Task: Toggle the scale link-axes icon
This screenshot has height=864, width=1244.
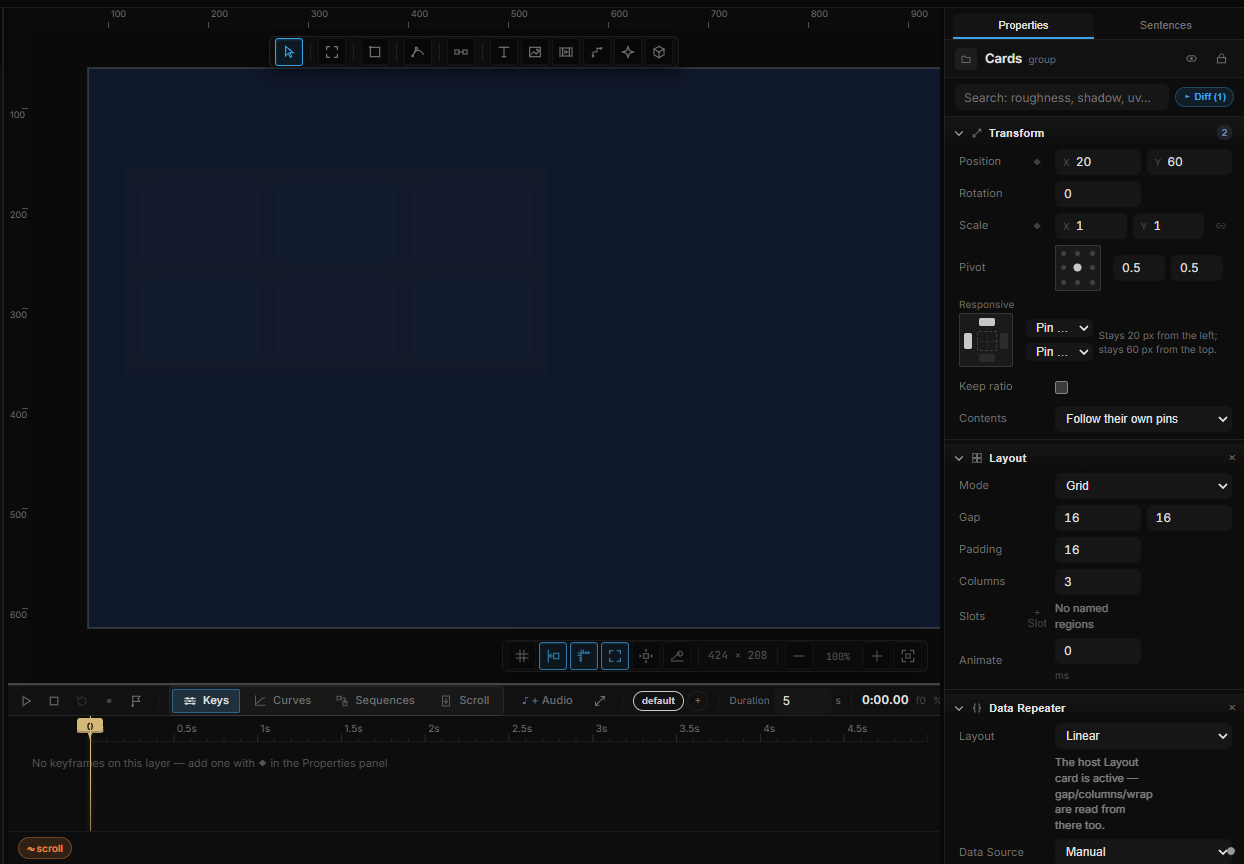Action: point(1221,226)
